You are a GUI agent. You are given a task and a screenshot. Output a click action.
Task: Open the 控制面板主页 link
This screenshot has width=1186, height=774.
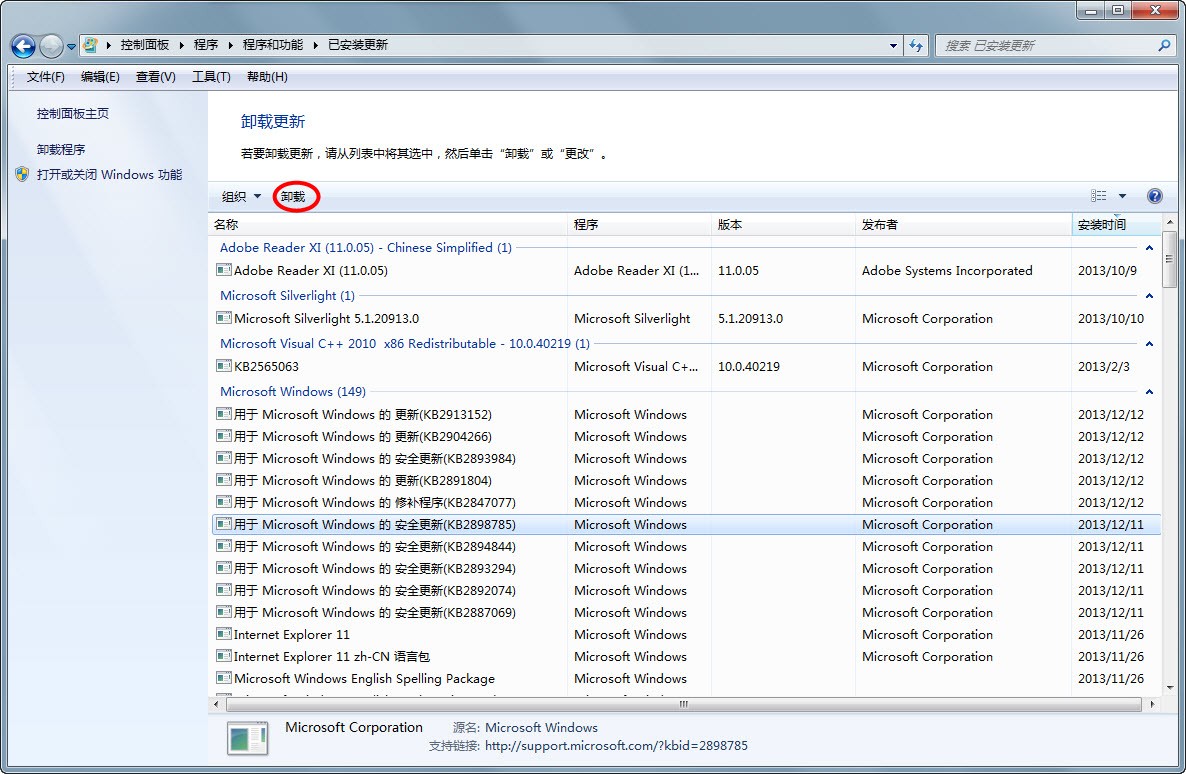73,114
